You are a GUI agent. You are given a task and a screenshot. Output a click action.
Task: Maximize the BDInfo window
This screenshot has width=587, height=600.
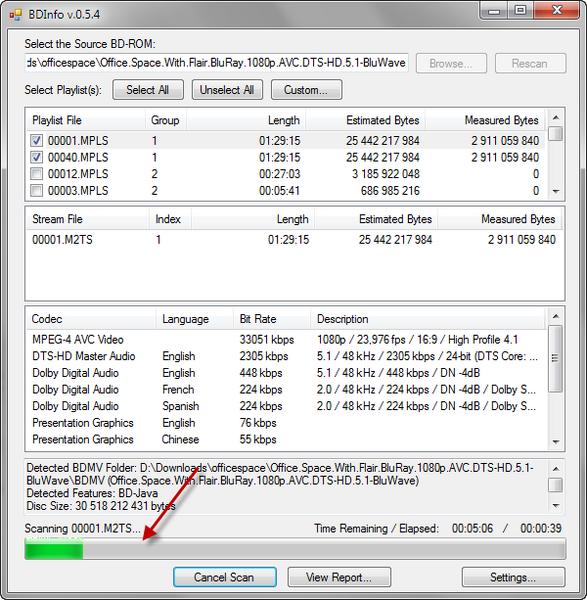pyautogui.click(x=520, y=10)
